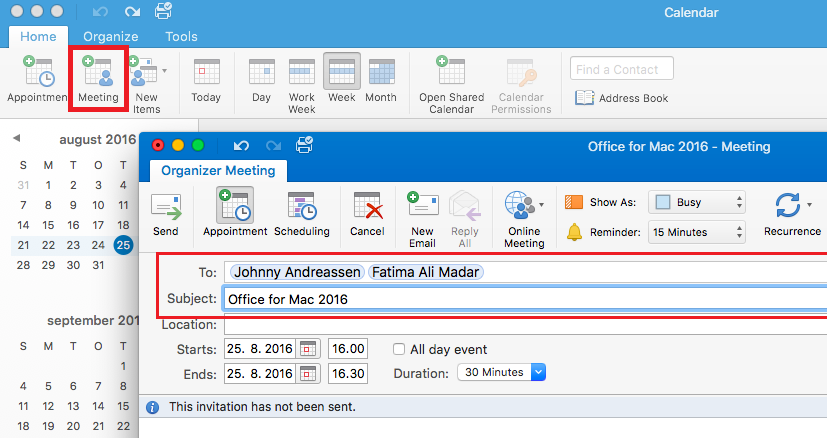Select the Week view

point(342,79)
